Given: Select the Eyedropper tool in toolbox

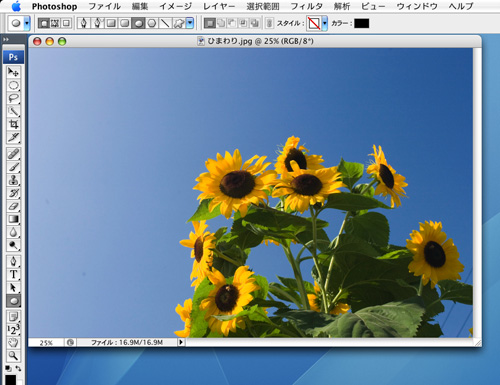Looking at the screenshot, I should [13, 137].
